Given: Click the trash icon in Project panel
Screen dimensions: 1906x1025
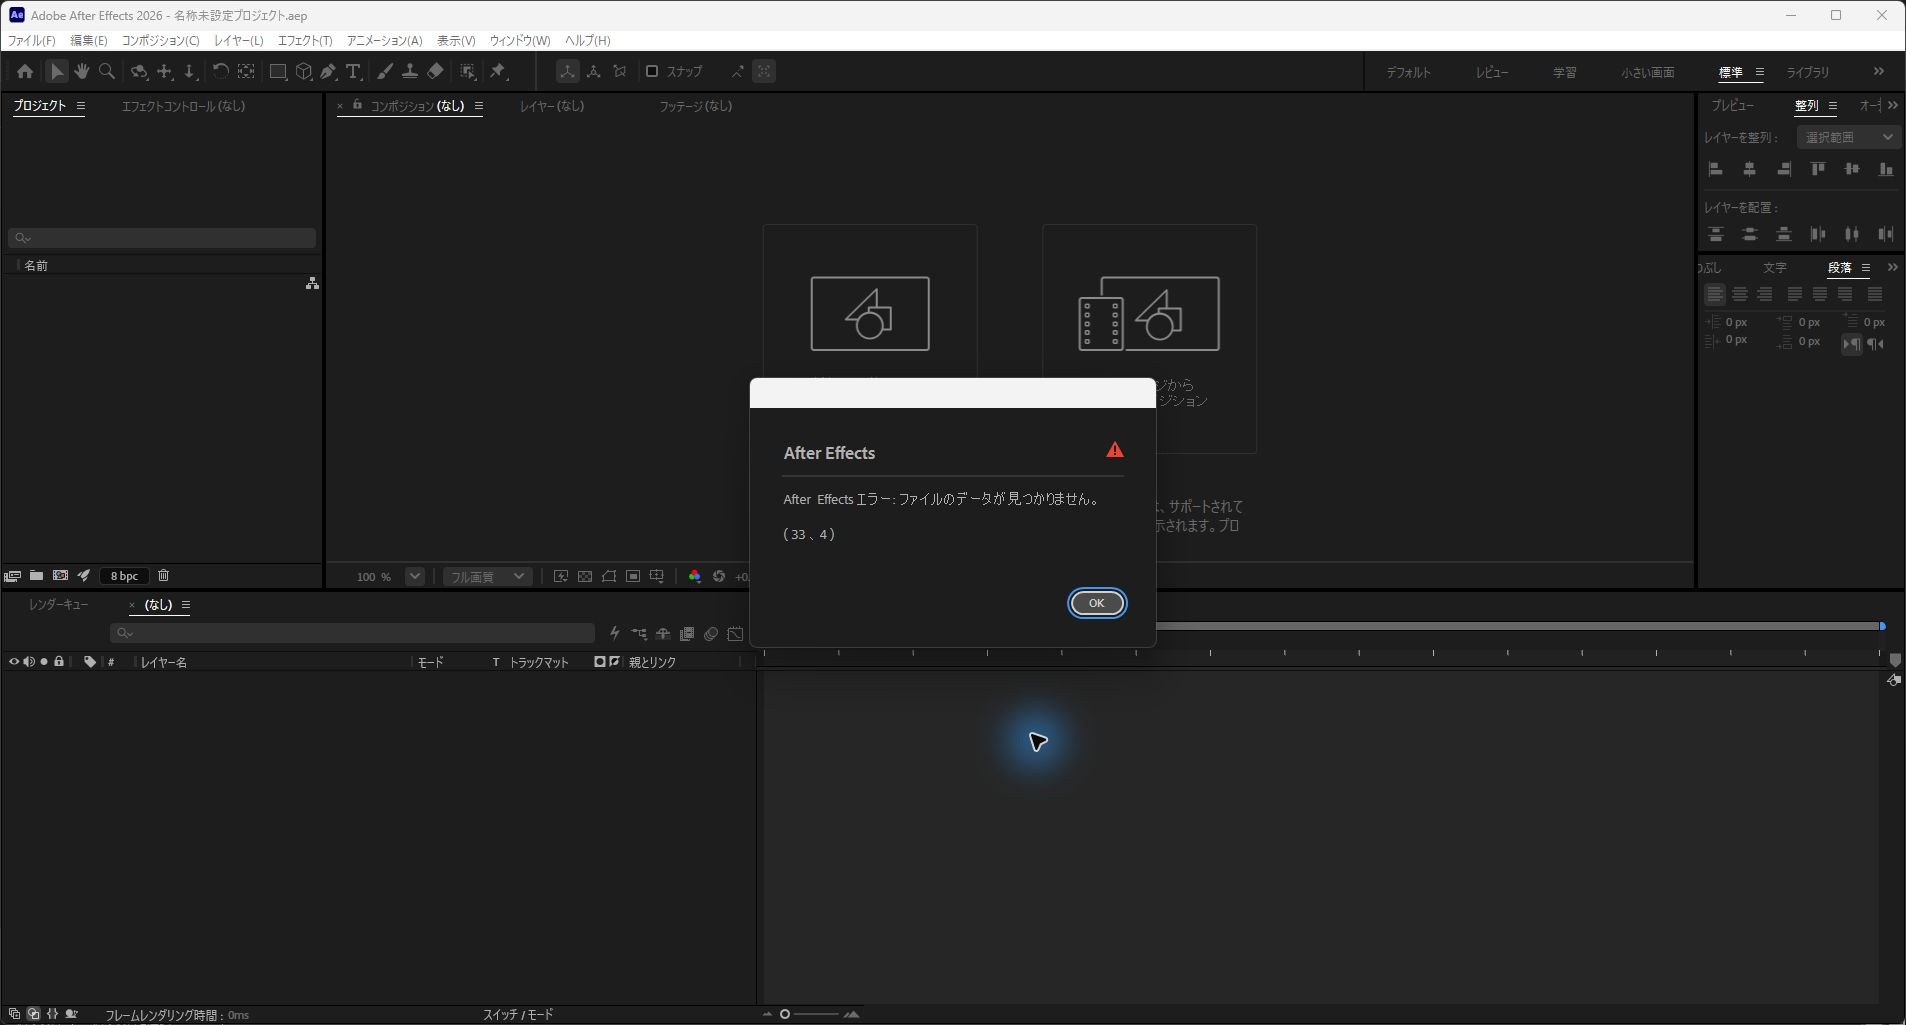Looking at the screenshot, I should (163, 576).
